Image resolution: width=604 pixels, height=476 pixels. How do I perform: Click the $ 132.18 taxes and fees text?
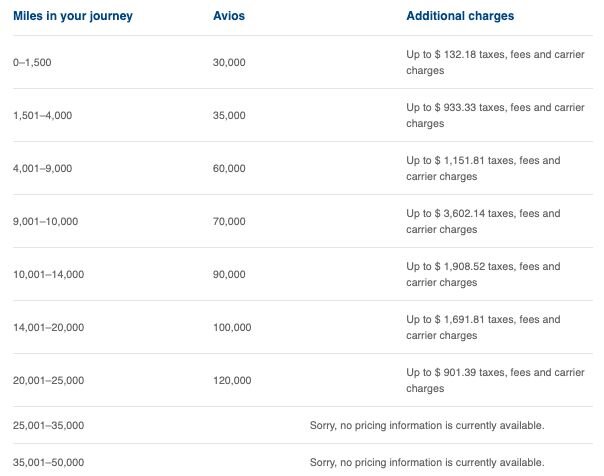[x=495, y=62]
